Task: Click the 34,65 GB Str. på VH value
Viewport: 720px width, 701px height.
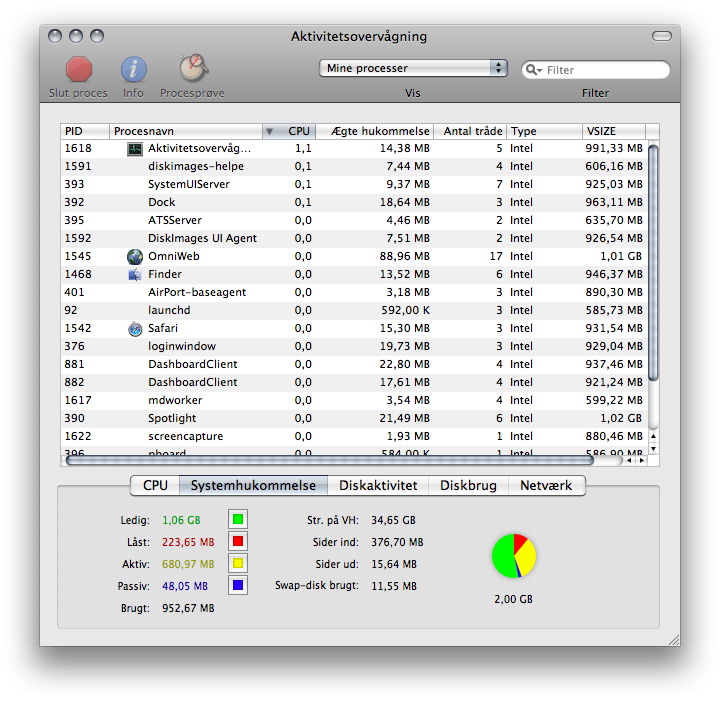Action: tap(394, 521)
